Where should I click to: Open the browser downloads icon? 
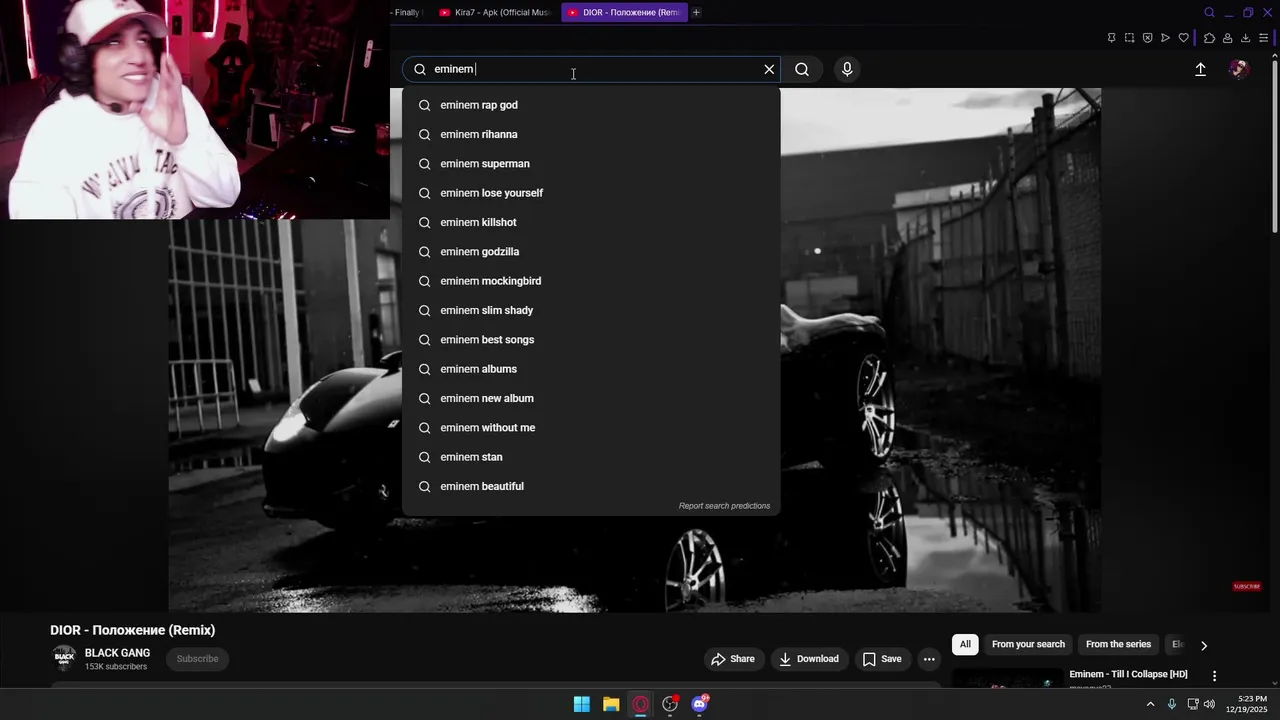tap(1245, 38)
